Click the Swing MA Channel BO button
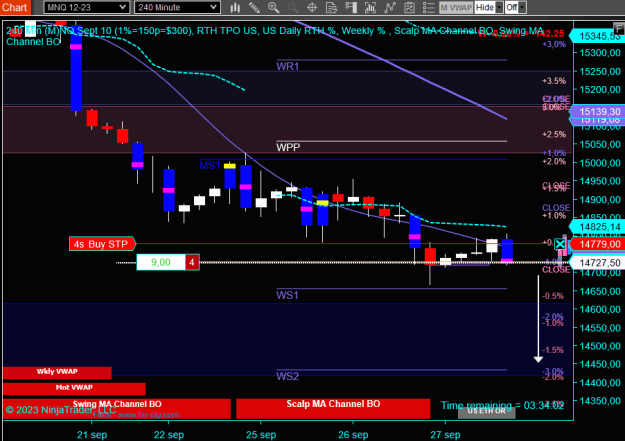The image size is (625, 441). [117, 408]
